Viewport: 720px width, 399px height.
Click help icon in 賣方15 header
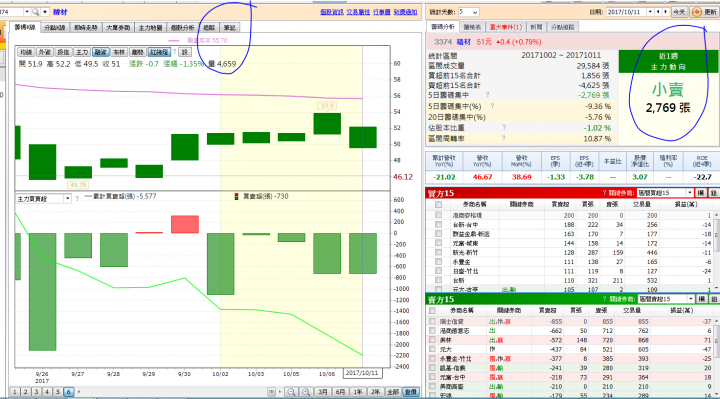604,299
